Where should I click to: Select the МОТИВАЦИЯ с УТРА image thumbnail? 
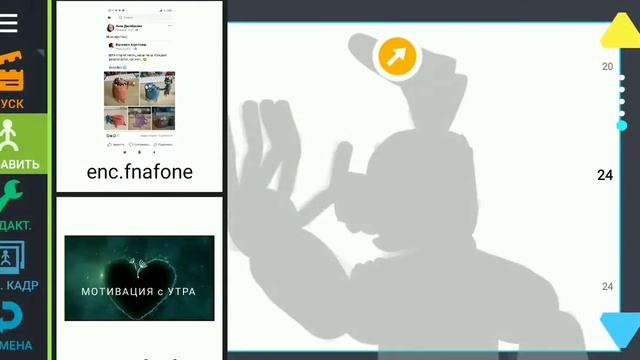point(139,278)
